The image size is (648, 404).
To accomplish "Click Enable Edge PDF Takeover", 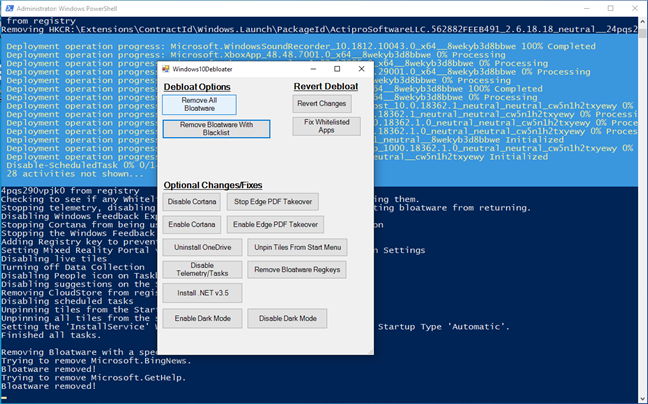I will (x=275, y=224).
